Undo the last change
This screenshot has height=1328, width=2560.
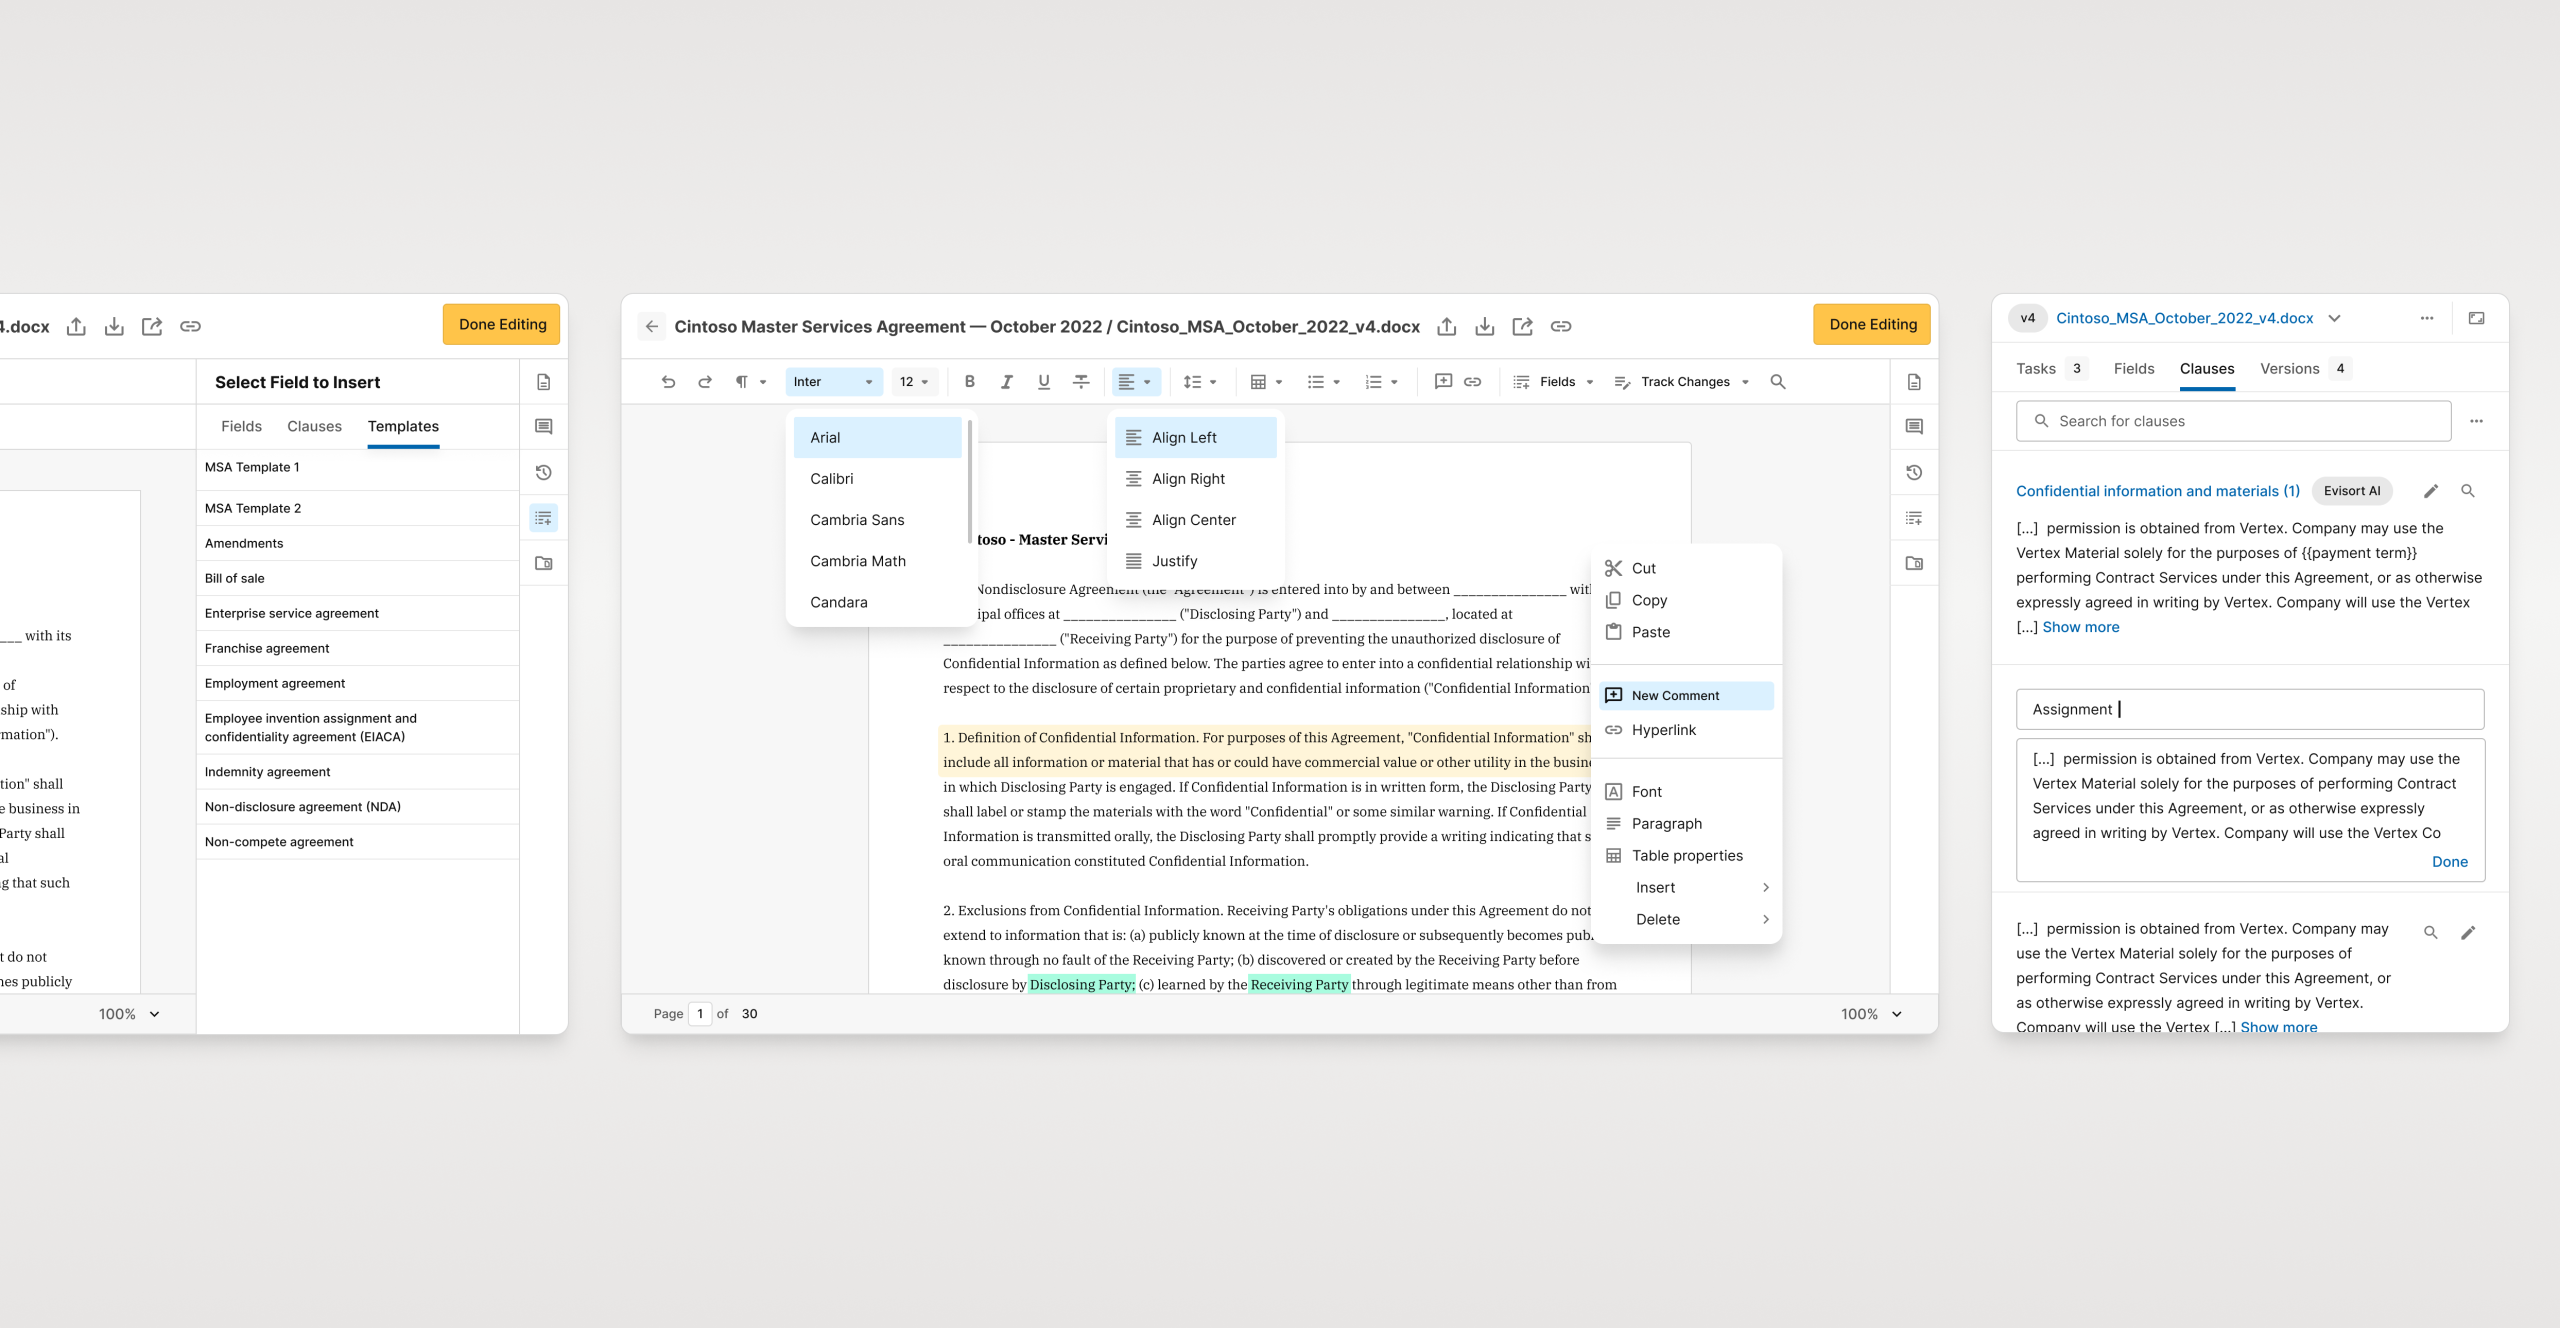click(668, 381)
